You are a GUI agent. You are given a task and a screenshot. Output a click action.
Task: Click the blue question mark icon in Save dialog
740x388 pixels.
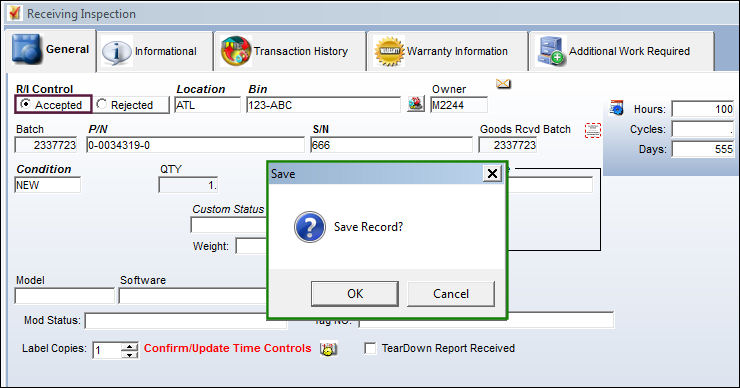click(x=310, y=227)
